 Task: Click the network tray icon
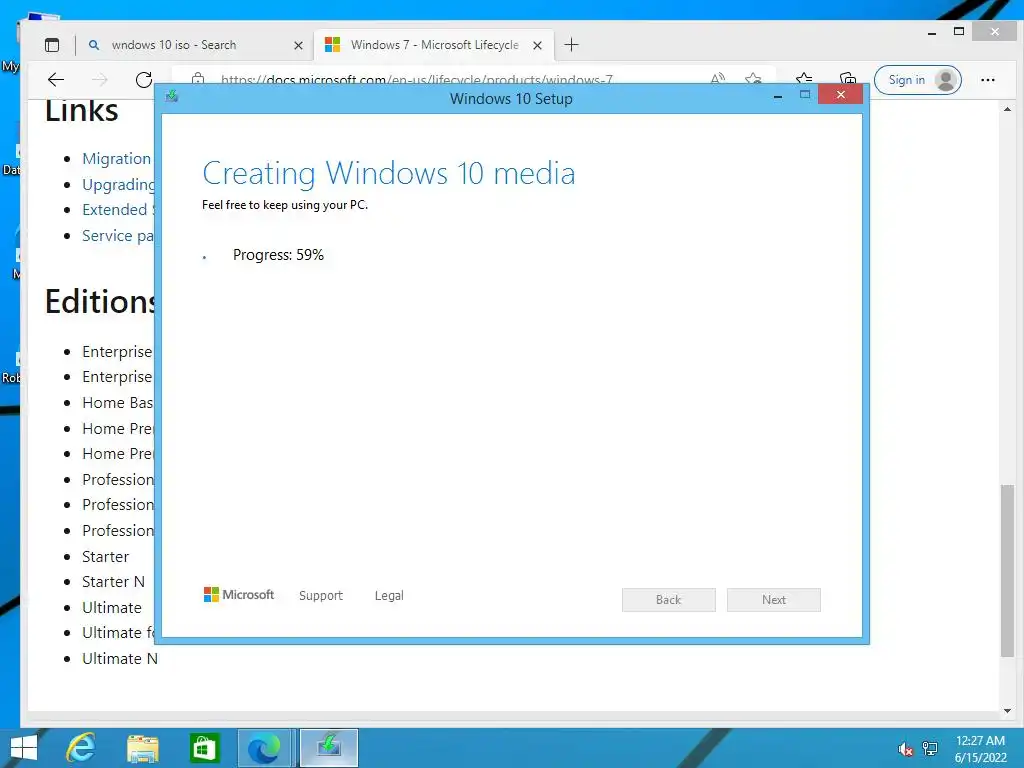click(930, 748)
